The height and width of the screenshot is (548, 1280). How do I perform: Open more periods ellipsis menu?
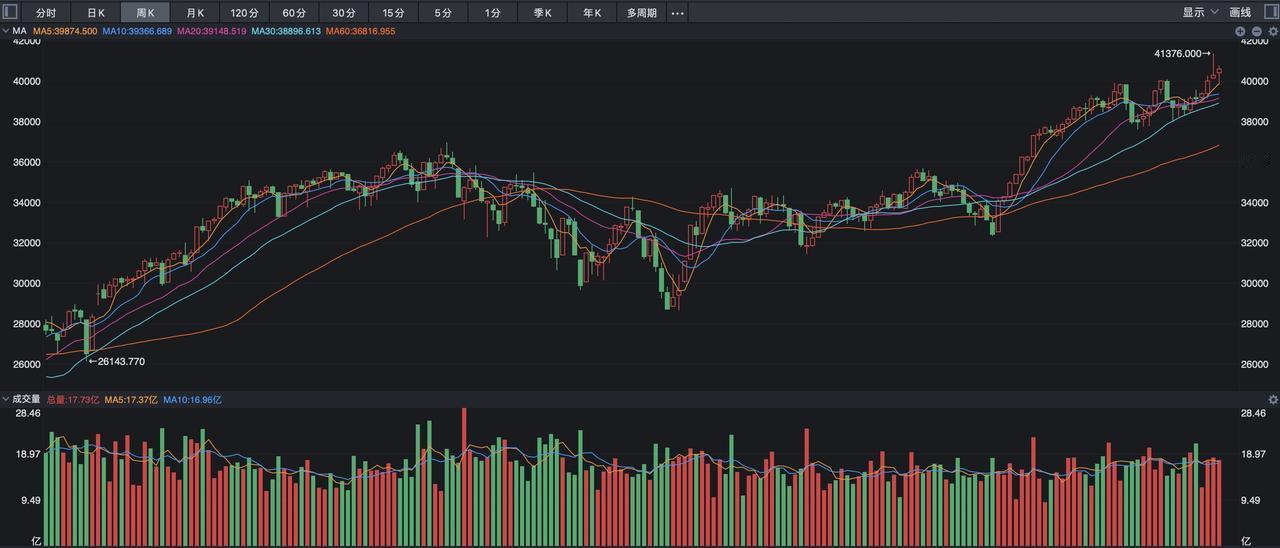(x=678, y=13)
